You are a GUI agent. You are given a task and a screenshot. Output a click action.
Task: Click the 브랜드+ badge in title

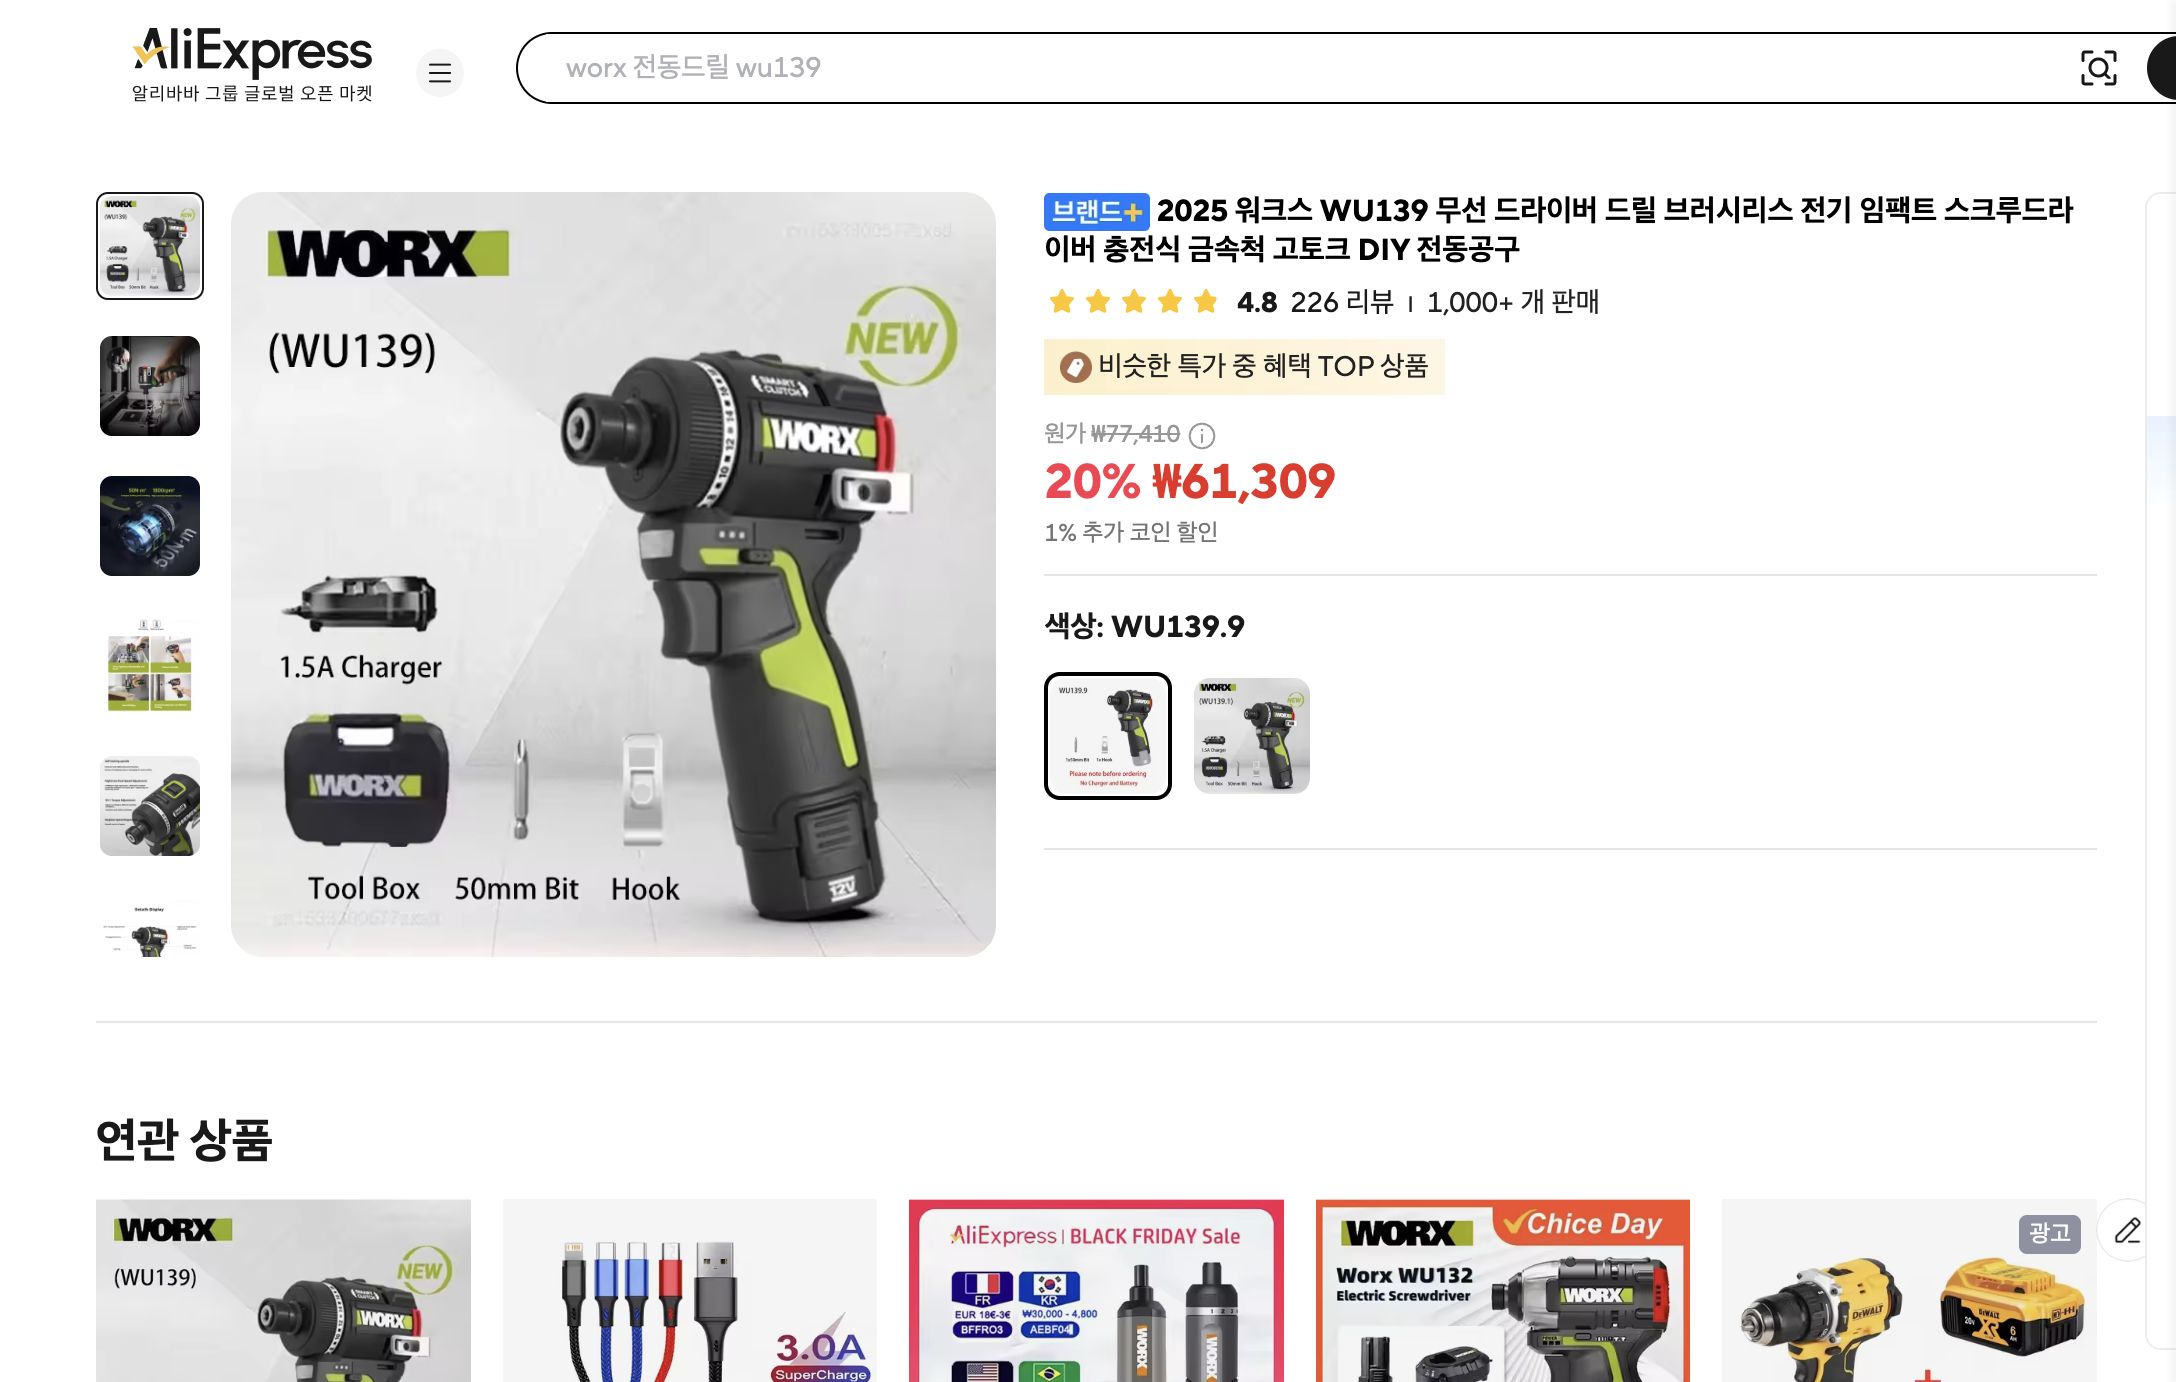point(1096,211)
